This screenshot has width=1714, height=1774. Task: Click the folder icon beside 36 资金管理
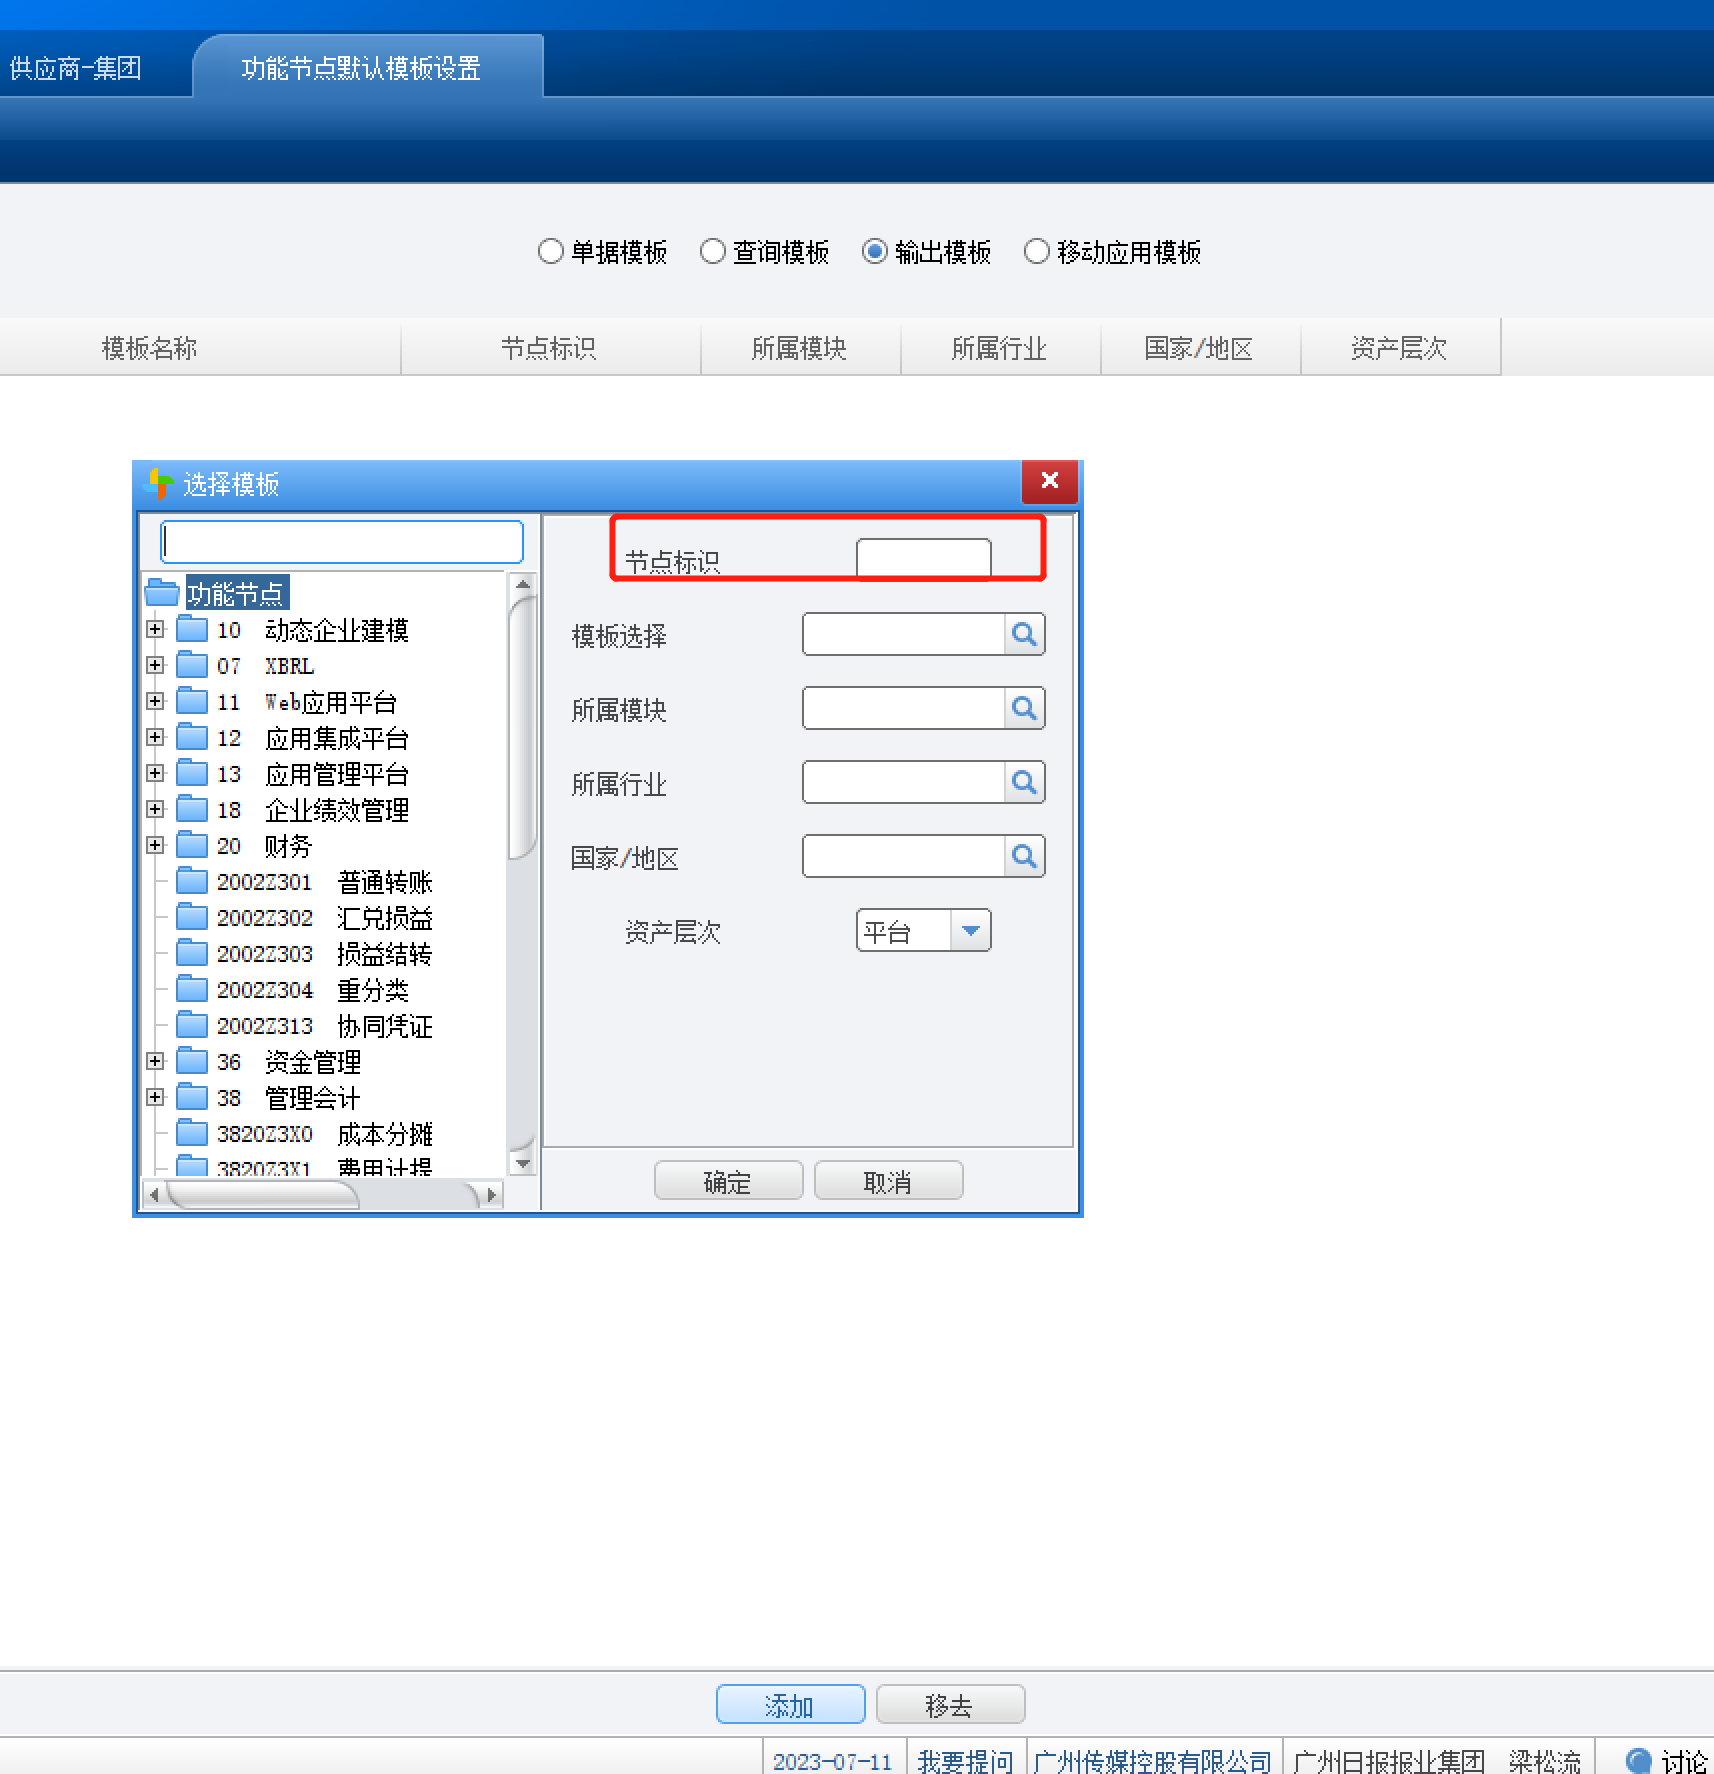point(192,1061)
